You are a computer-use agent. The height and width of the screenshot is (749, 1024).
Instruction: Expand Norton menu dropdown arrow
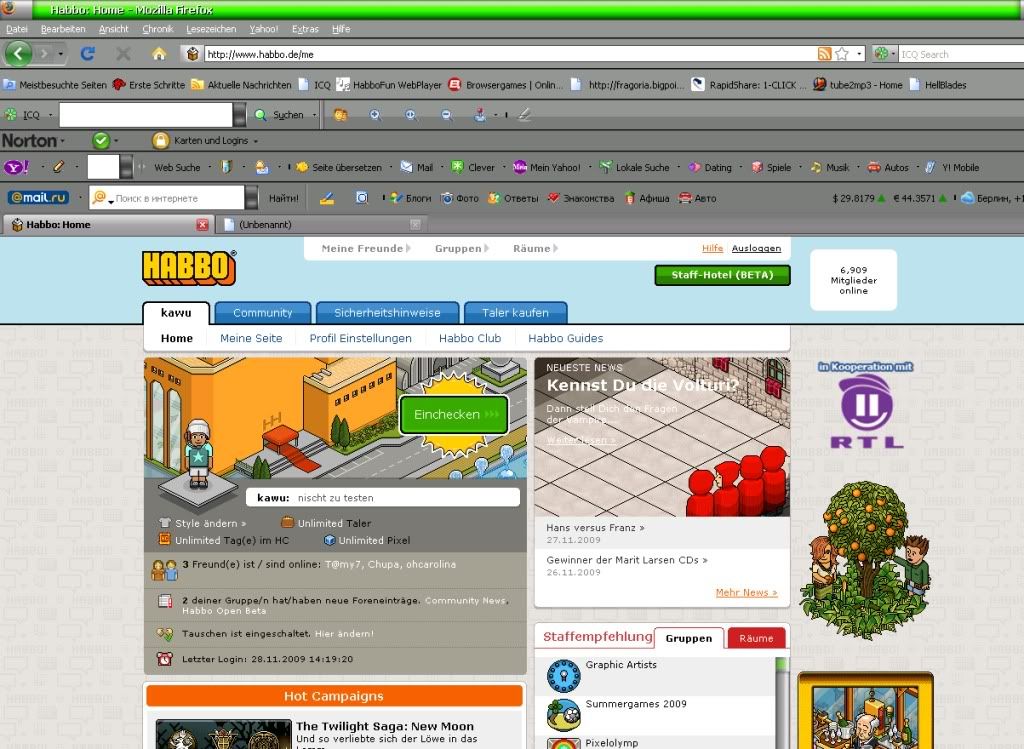coord(63,141)
